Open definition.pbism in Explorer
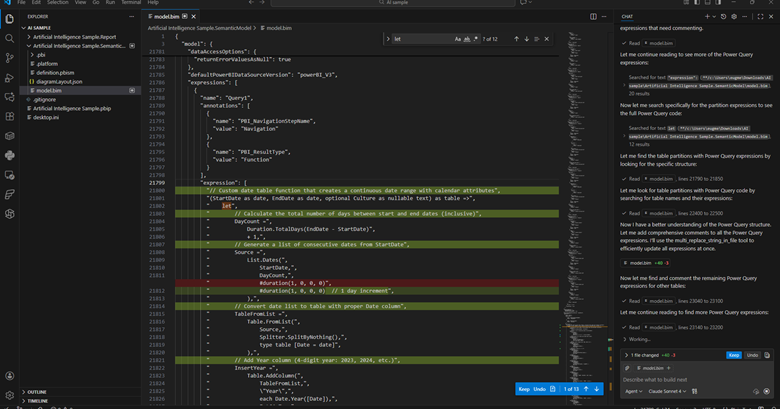 click(55, 73)
